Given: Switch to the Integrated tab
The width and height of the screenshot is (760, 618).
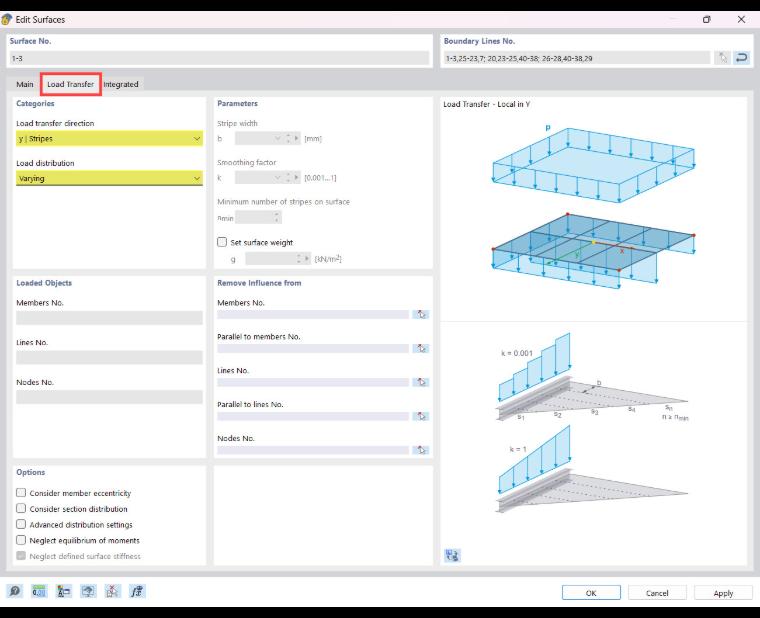Looking at the screenshot, I should [x=121, y=84].
